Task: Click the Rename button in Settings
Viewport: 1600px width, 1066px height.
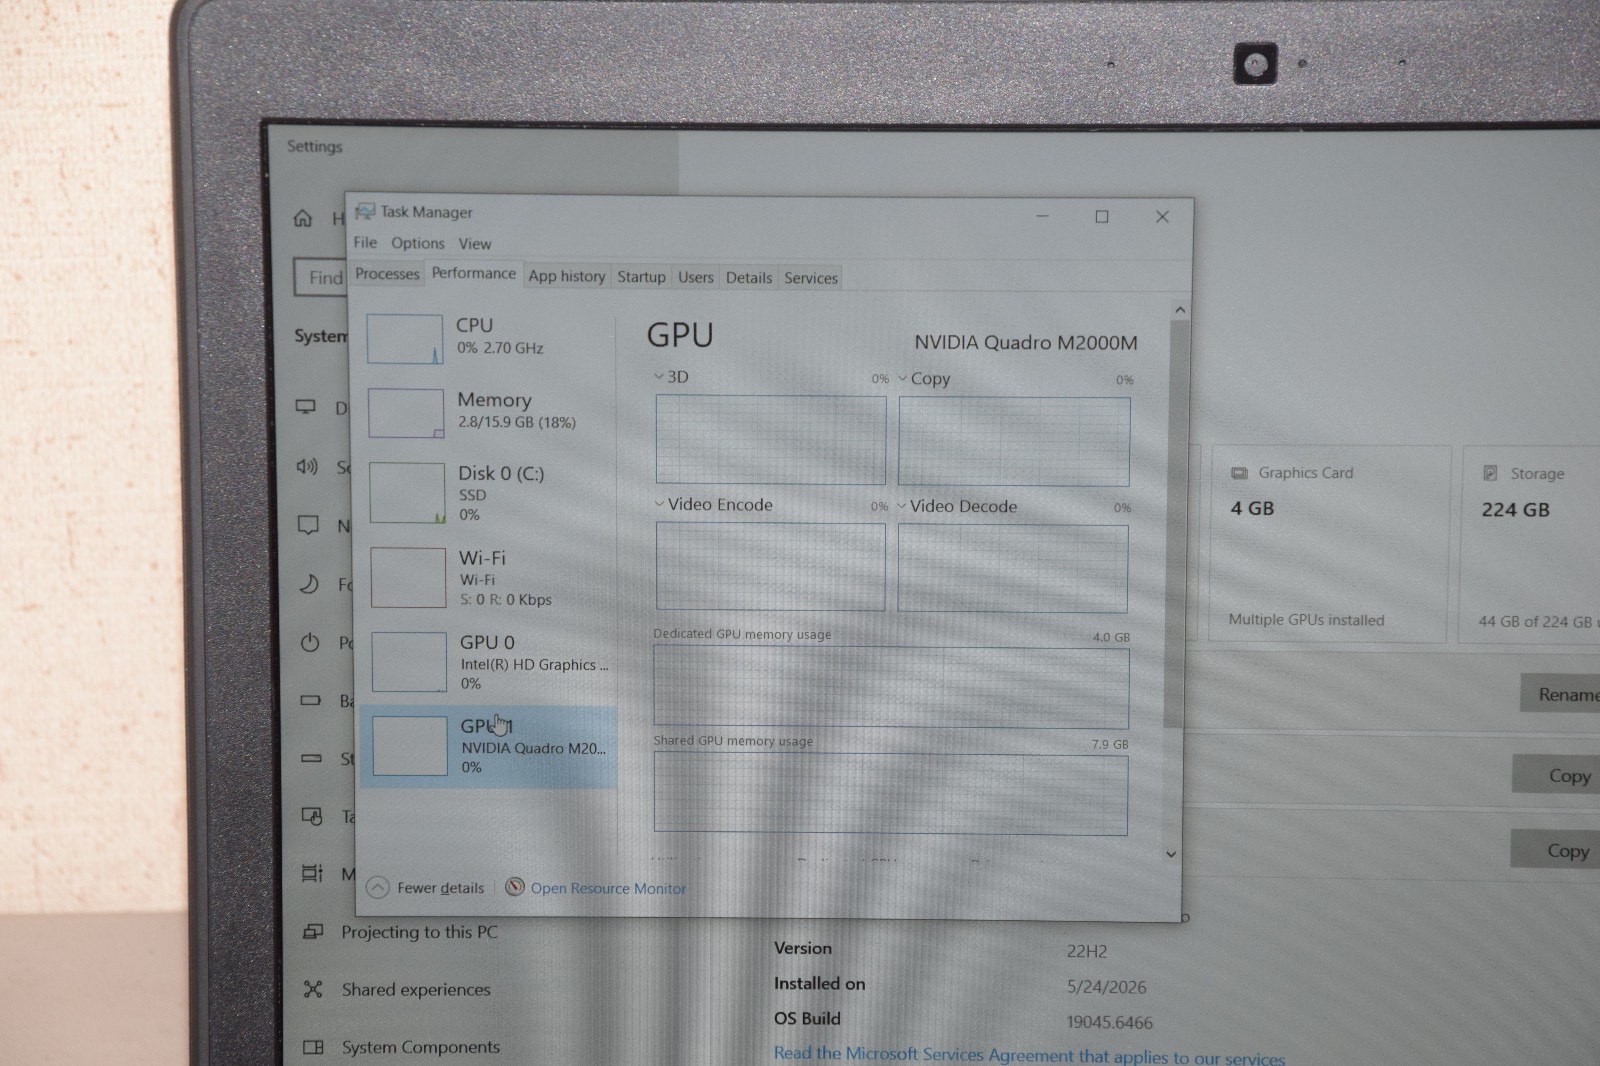Action: 1562,693
